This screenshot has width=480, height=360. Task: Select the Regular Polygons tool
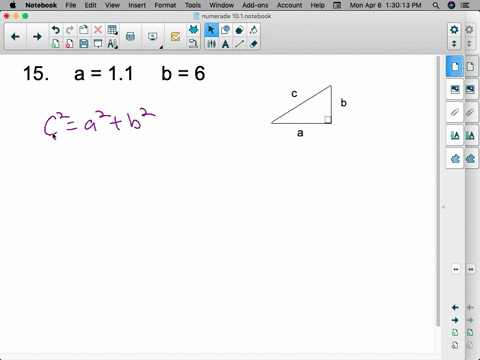pos(239,30)
